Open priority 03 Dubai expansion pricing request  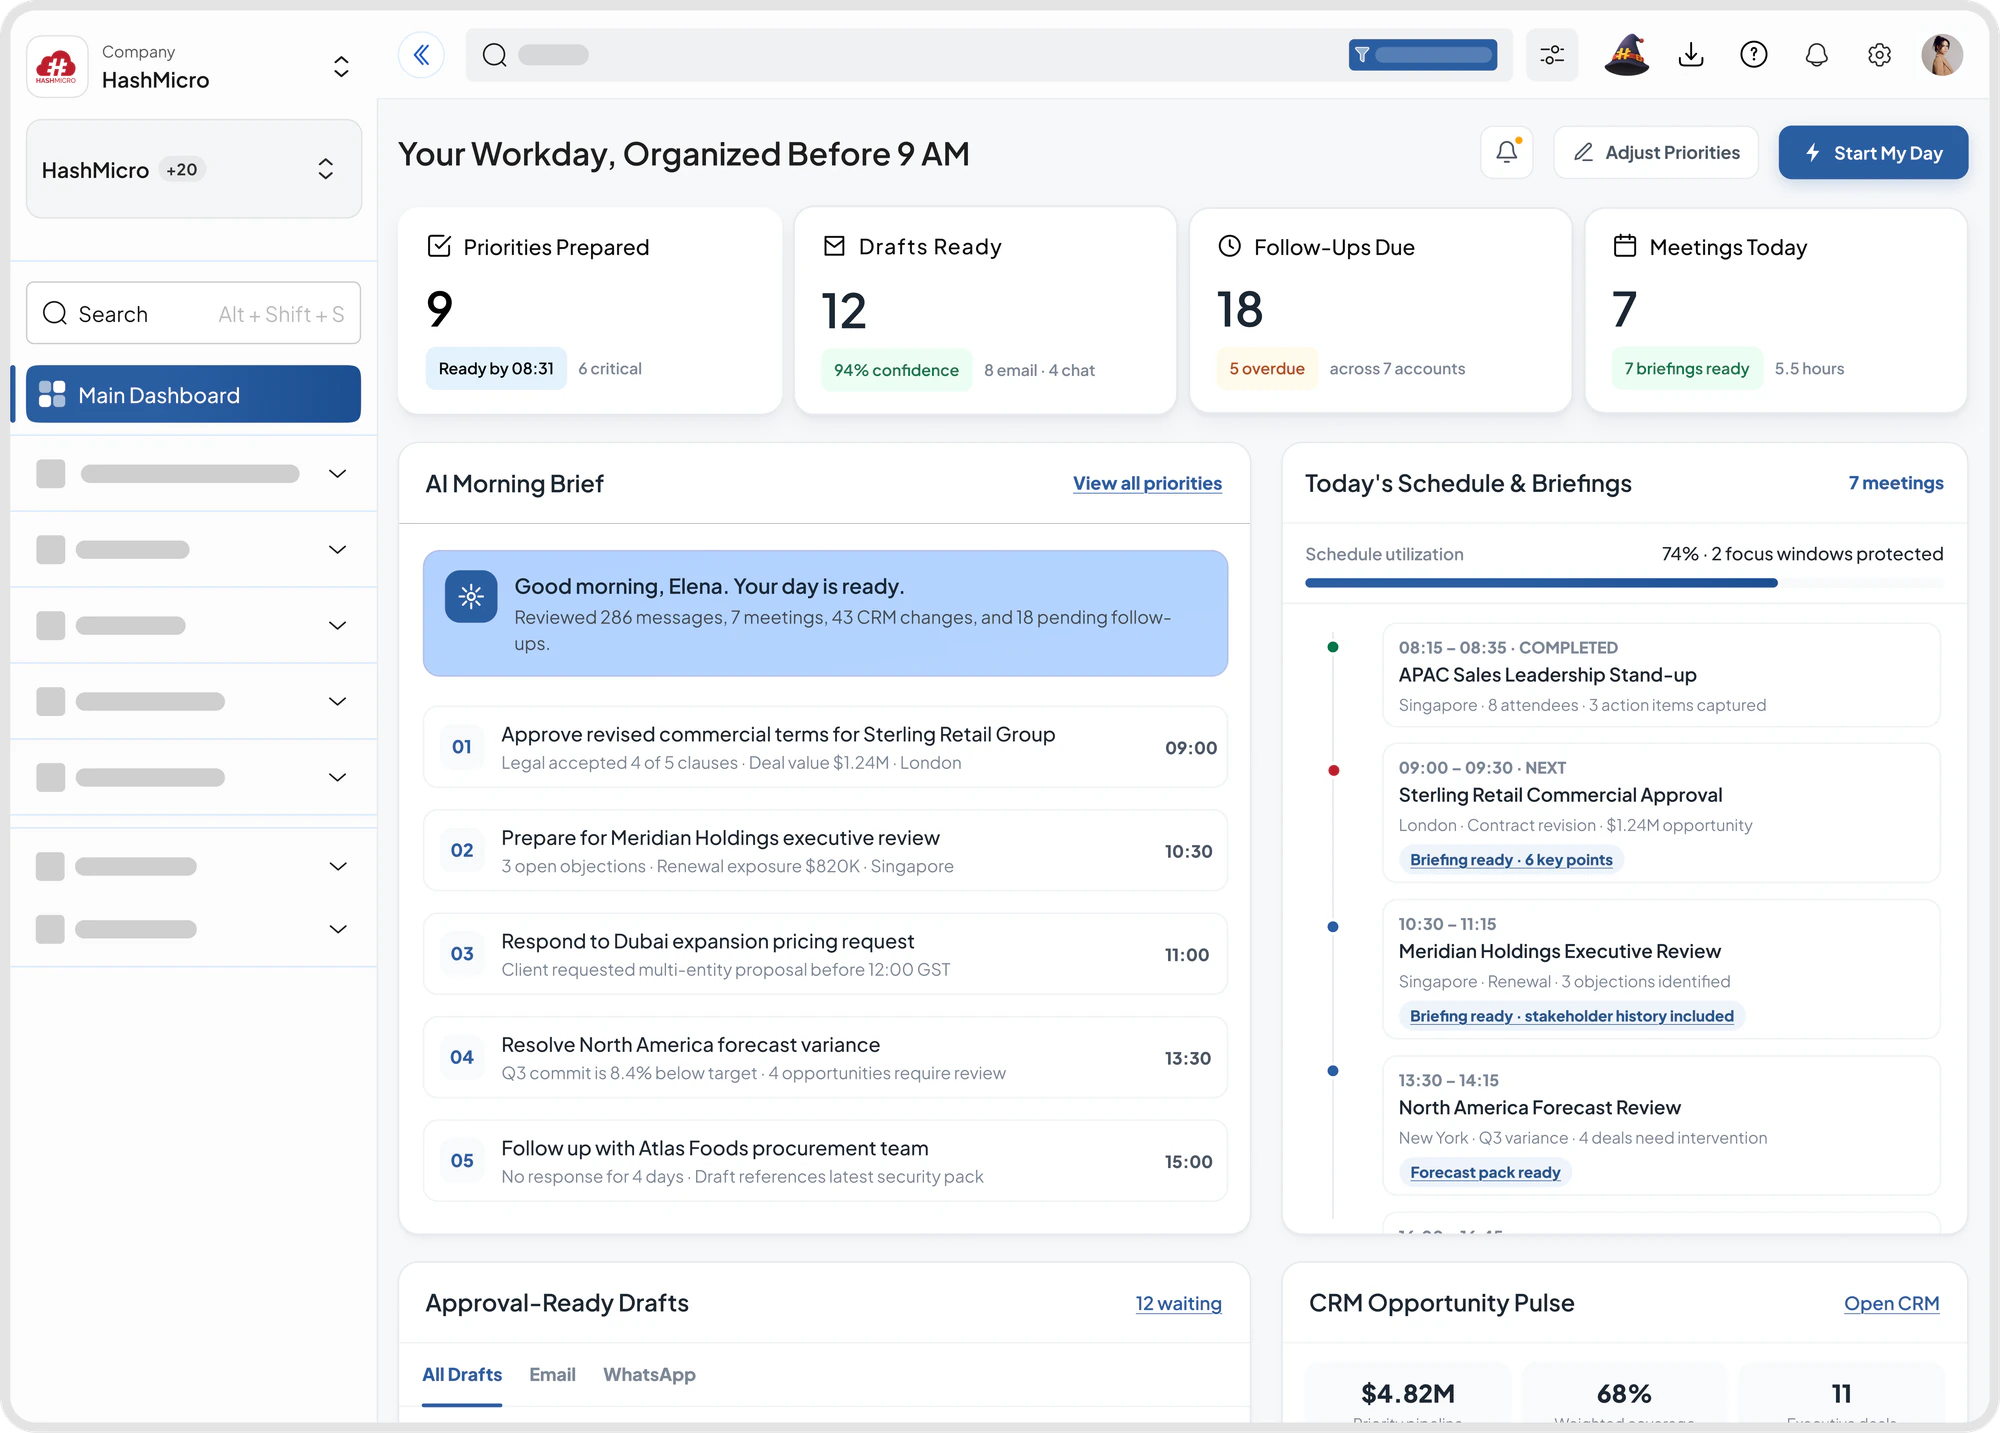click(x=825, y=954)
